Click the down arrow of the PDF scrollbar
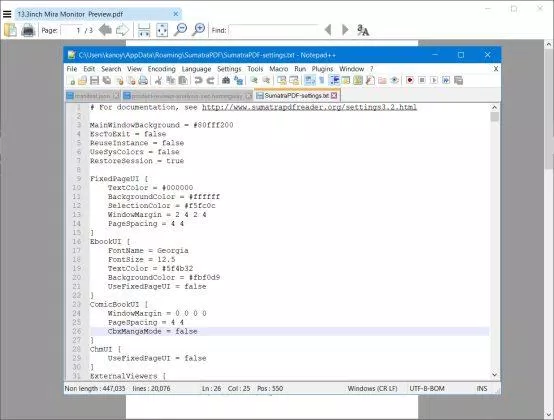Image resolution: width=554 pixels, height=420 pixels. pos(549,414)
